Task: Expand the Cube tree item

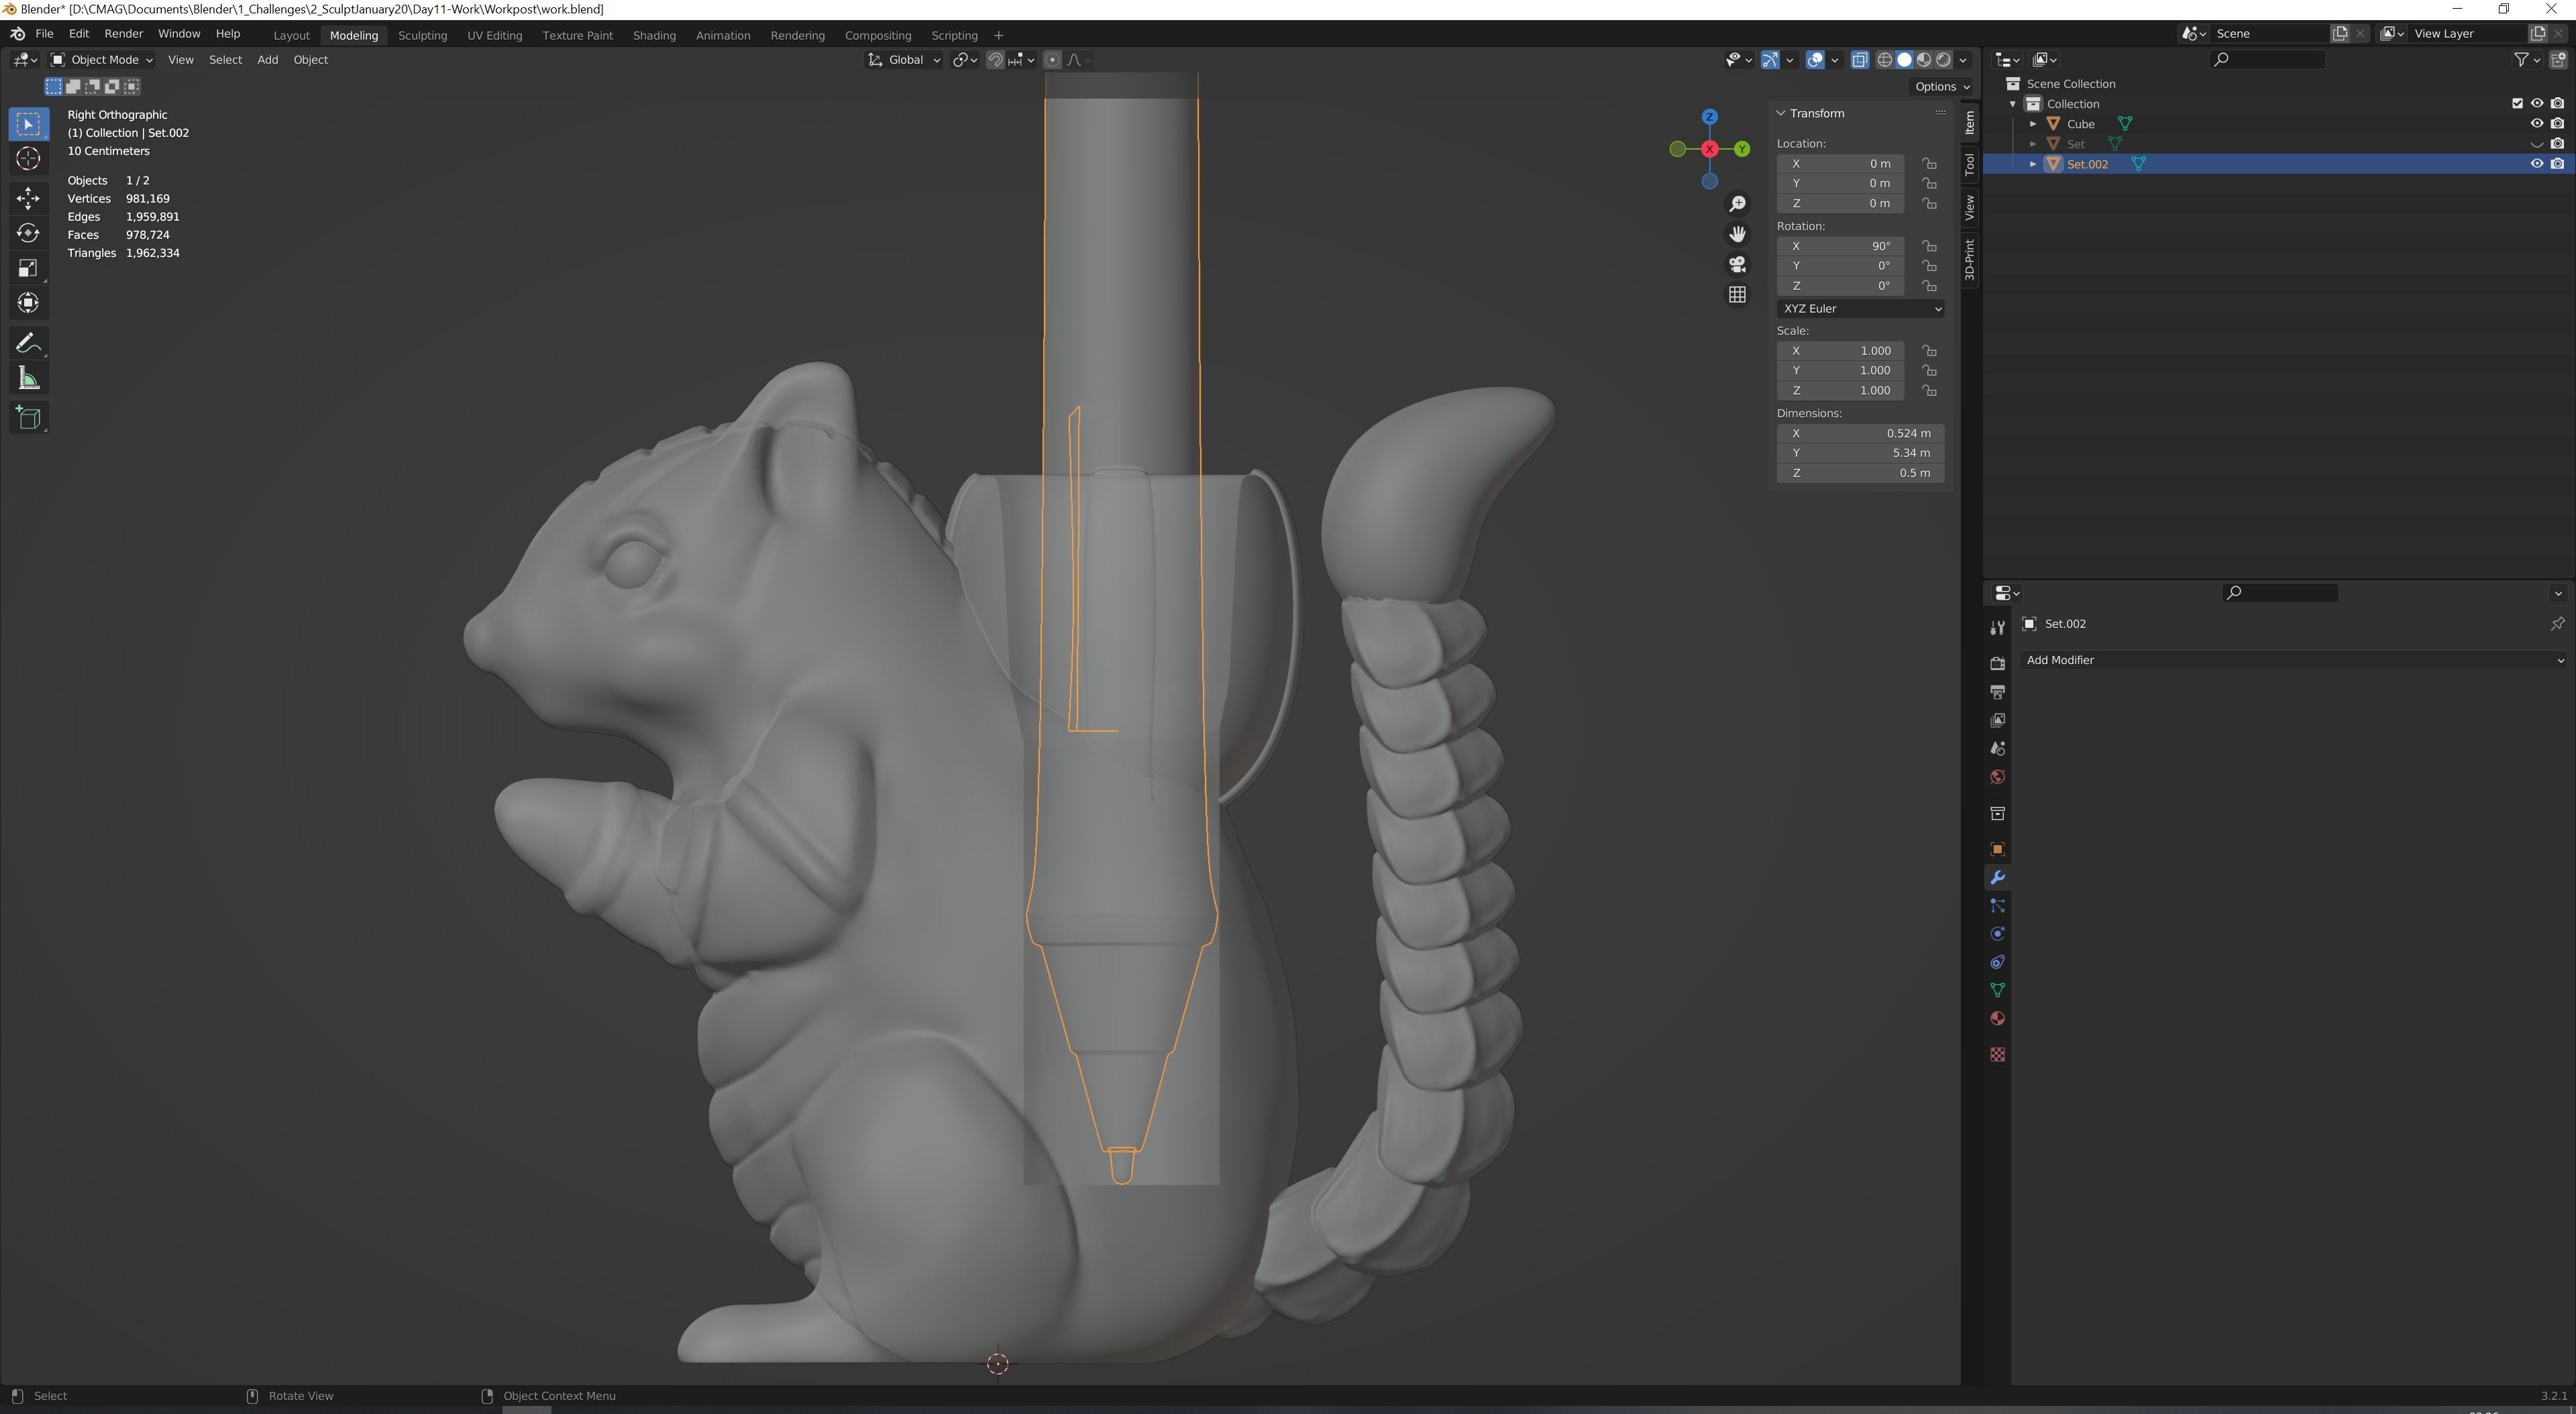Action: coord(2033,124)
